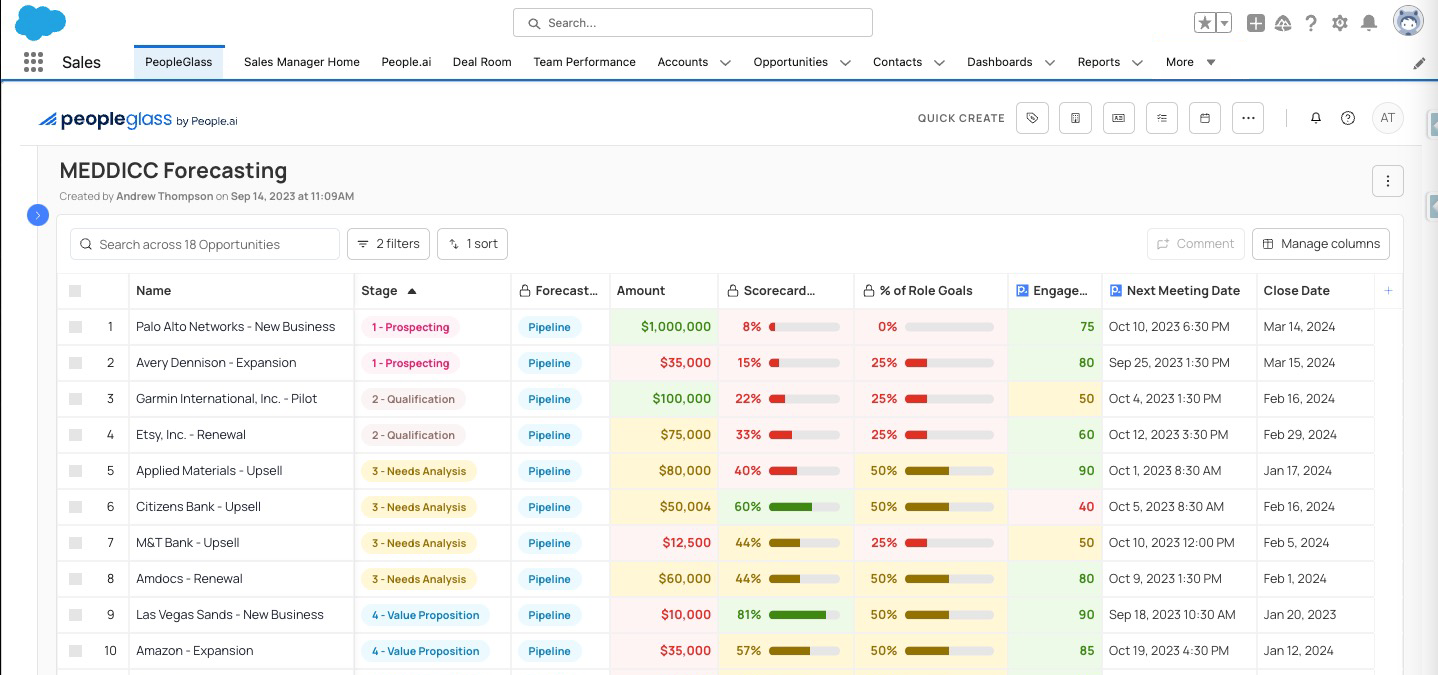The width and height of the screenshot is (1438, 675).
Task: Select the Avery Dennison row checkbox
Action: click(x=75, y=363)
